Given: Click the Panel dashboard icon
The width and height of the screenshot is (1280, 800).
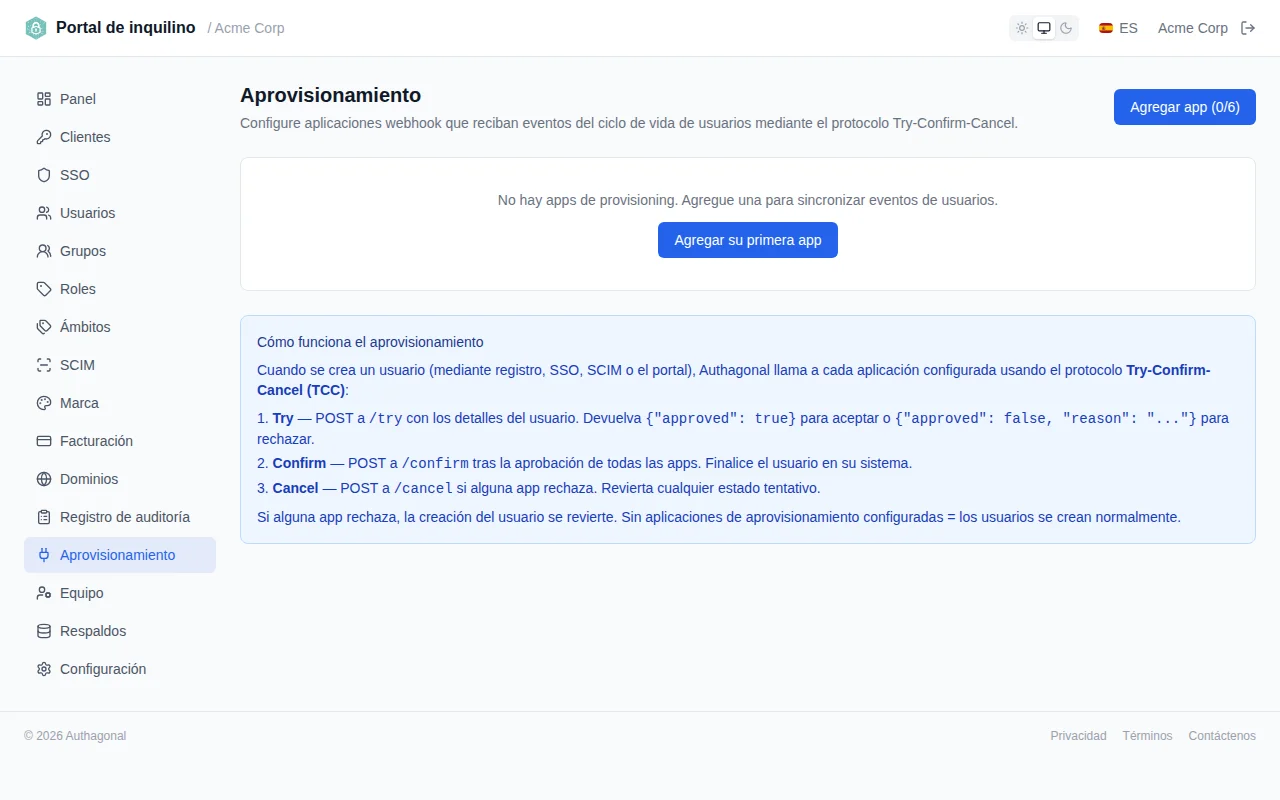Looking at the screenshot, I should tap(44, 99).
